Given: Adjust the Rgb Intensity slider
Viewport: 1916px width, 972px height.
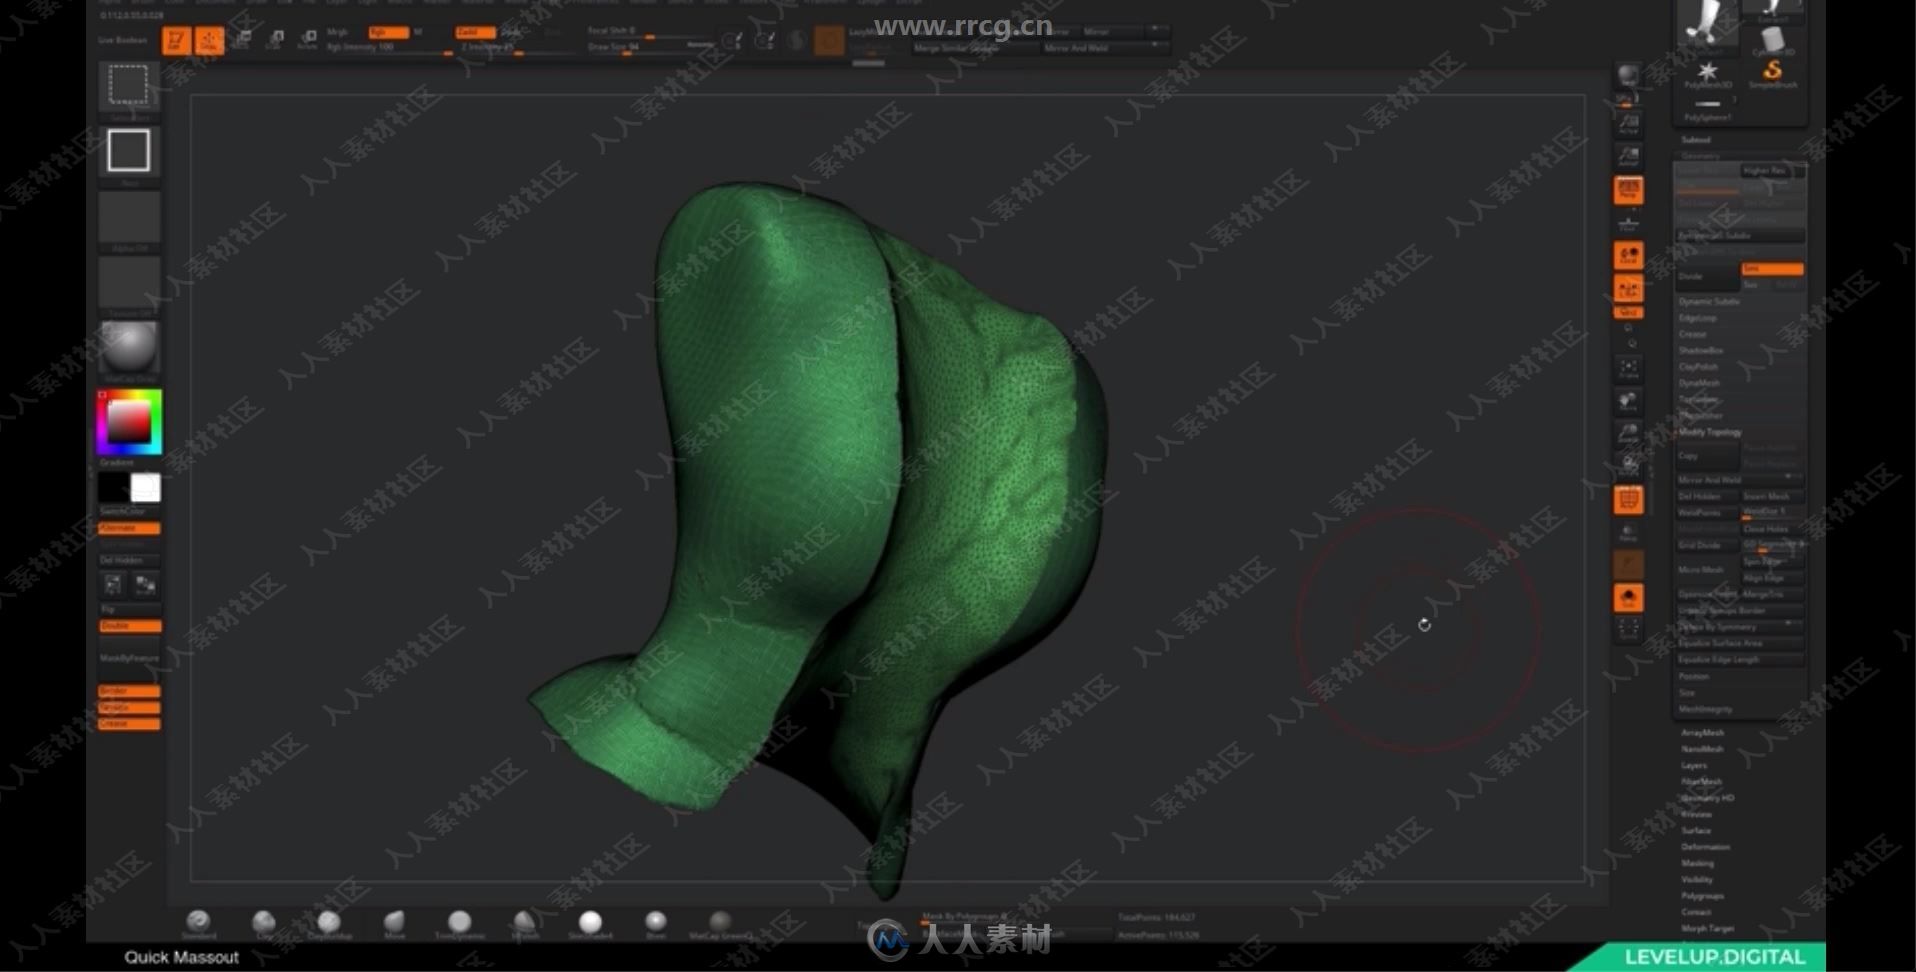Looking at the screenshot, I should click(388, 48).
